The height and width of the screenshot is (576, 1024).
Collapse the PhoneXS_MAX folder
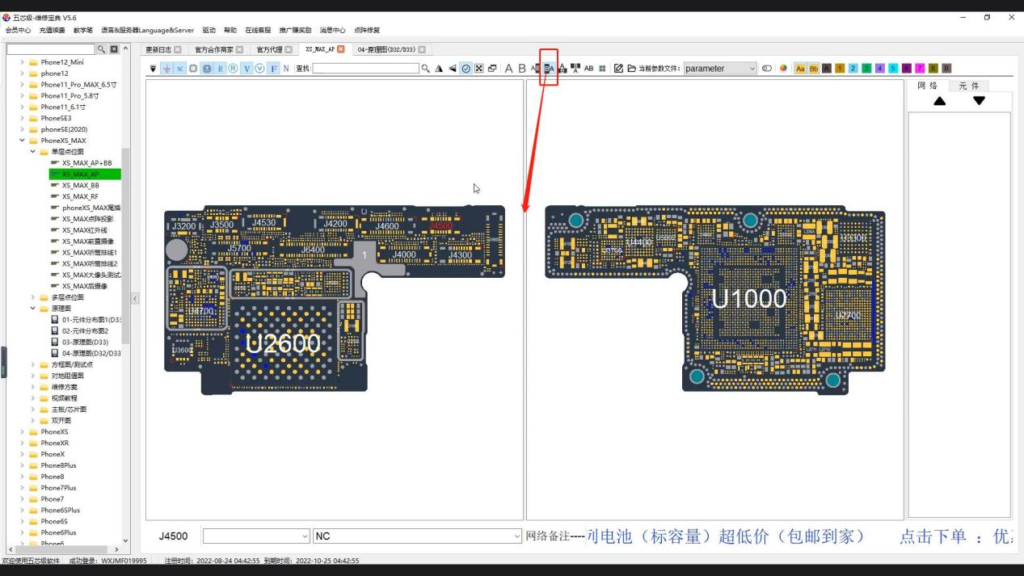22,140
